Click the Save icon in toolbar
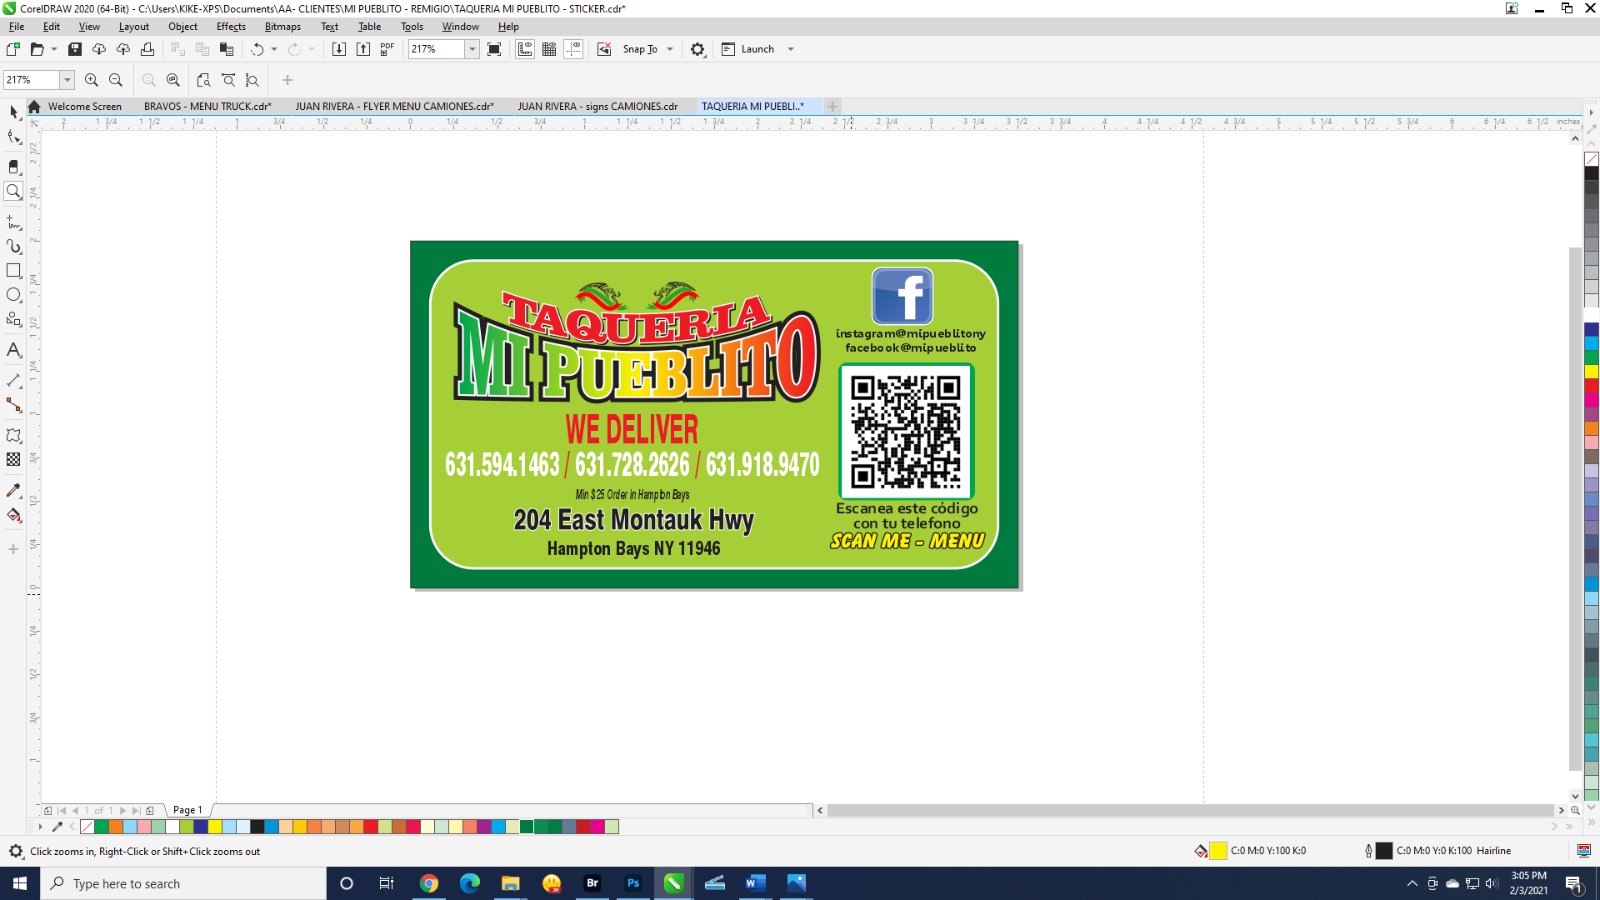1600x900 pixels. [x=74, y=49]
